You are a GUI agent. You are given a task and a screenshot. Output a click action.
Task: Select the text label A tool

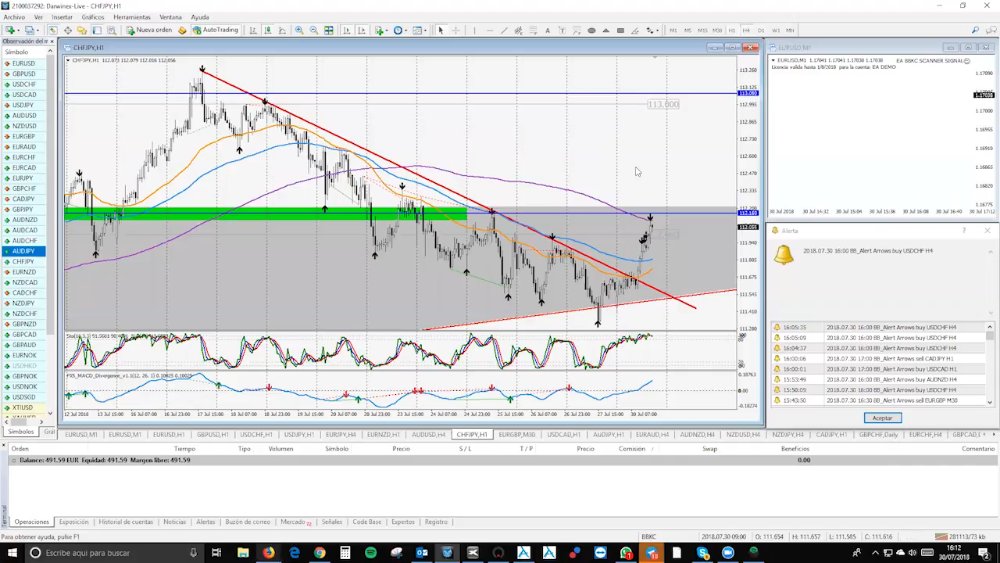[547, 30]
